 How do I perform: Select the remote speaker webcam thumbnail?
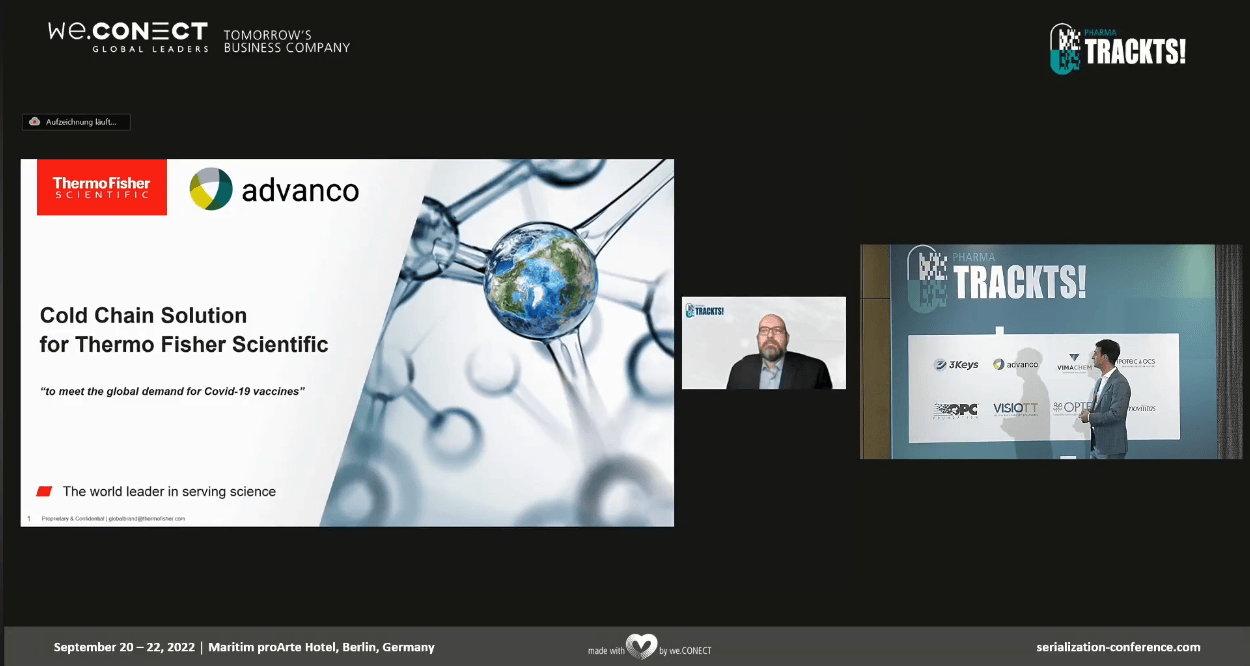coord(764,343)
